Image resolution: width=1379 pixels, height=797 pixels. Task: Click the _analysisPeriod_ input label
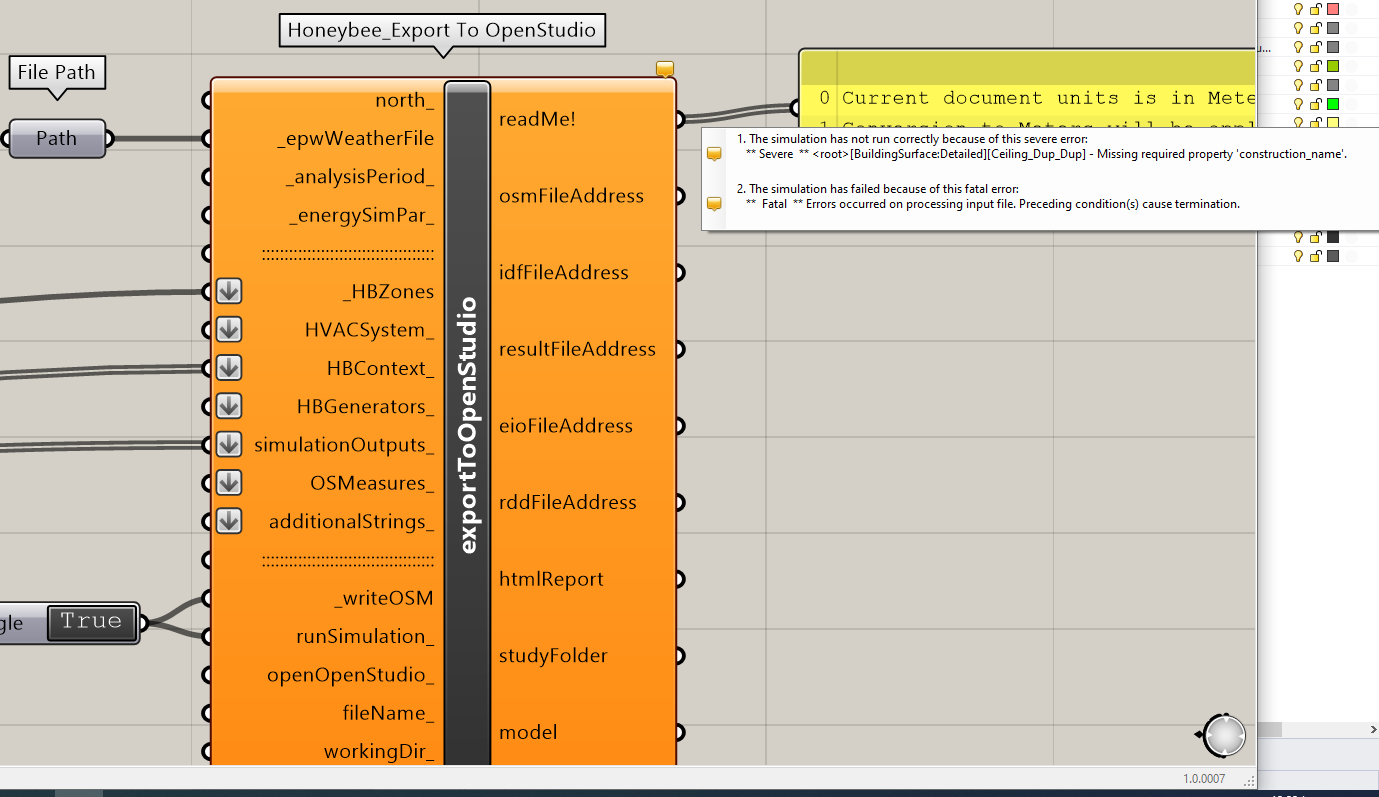coord(360,177)
